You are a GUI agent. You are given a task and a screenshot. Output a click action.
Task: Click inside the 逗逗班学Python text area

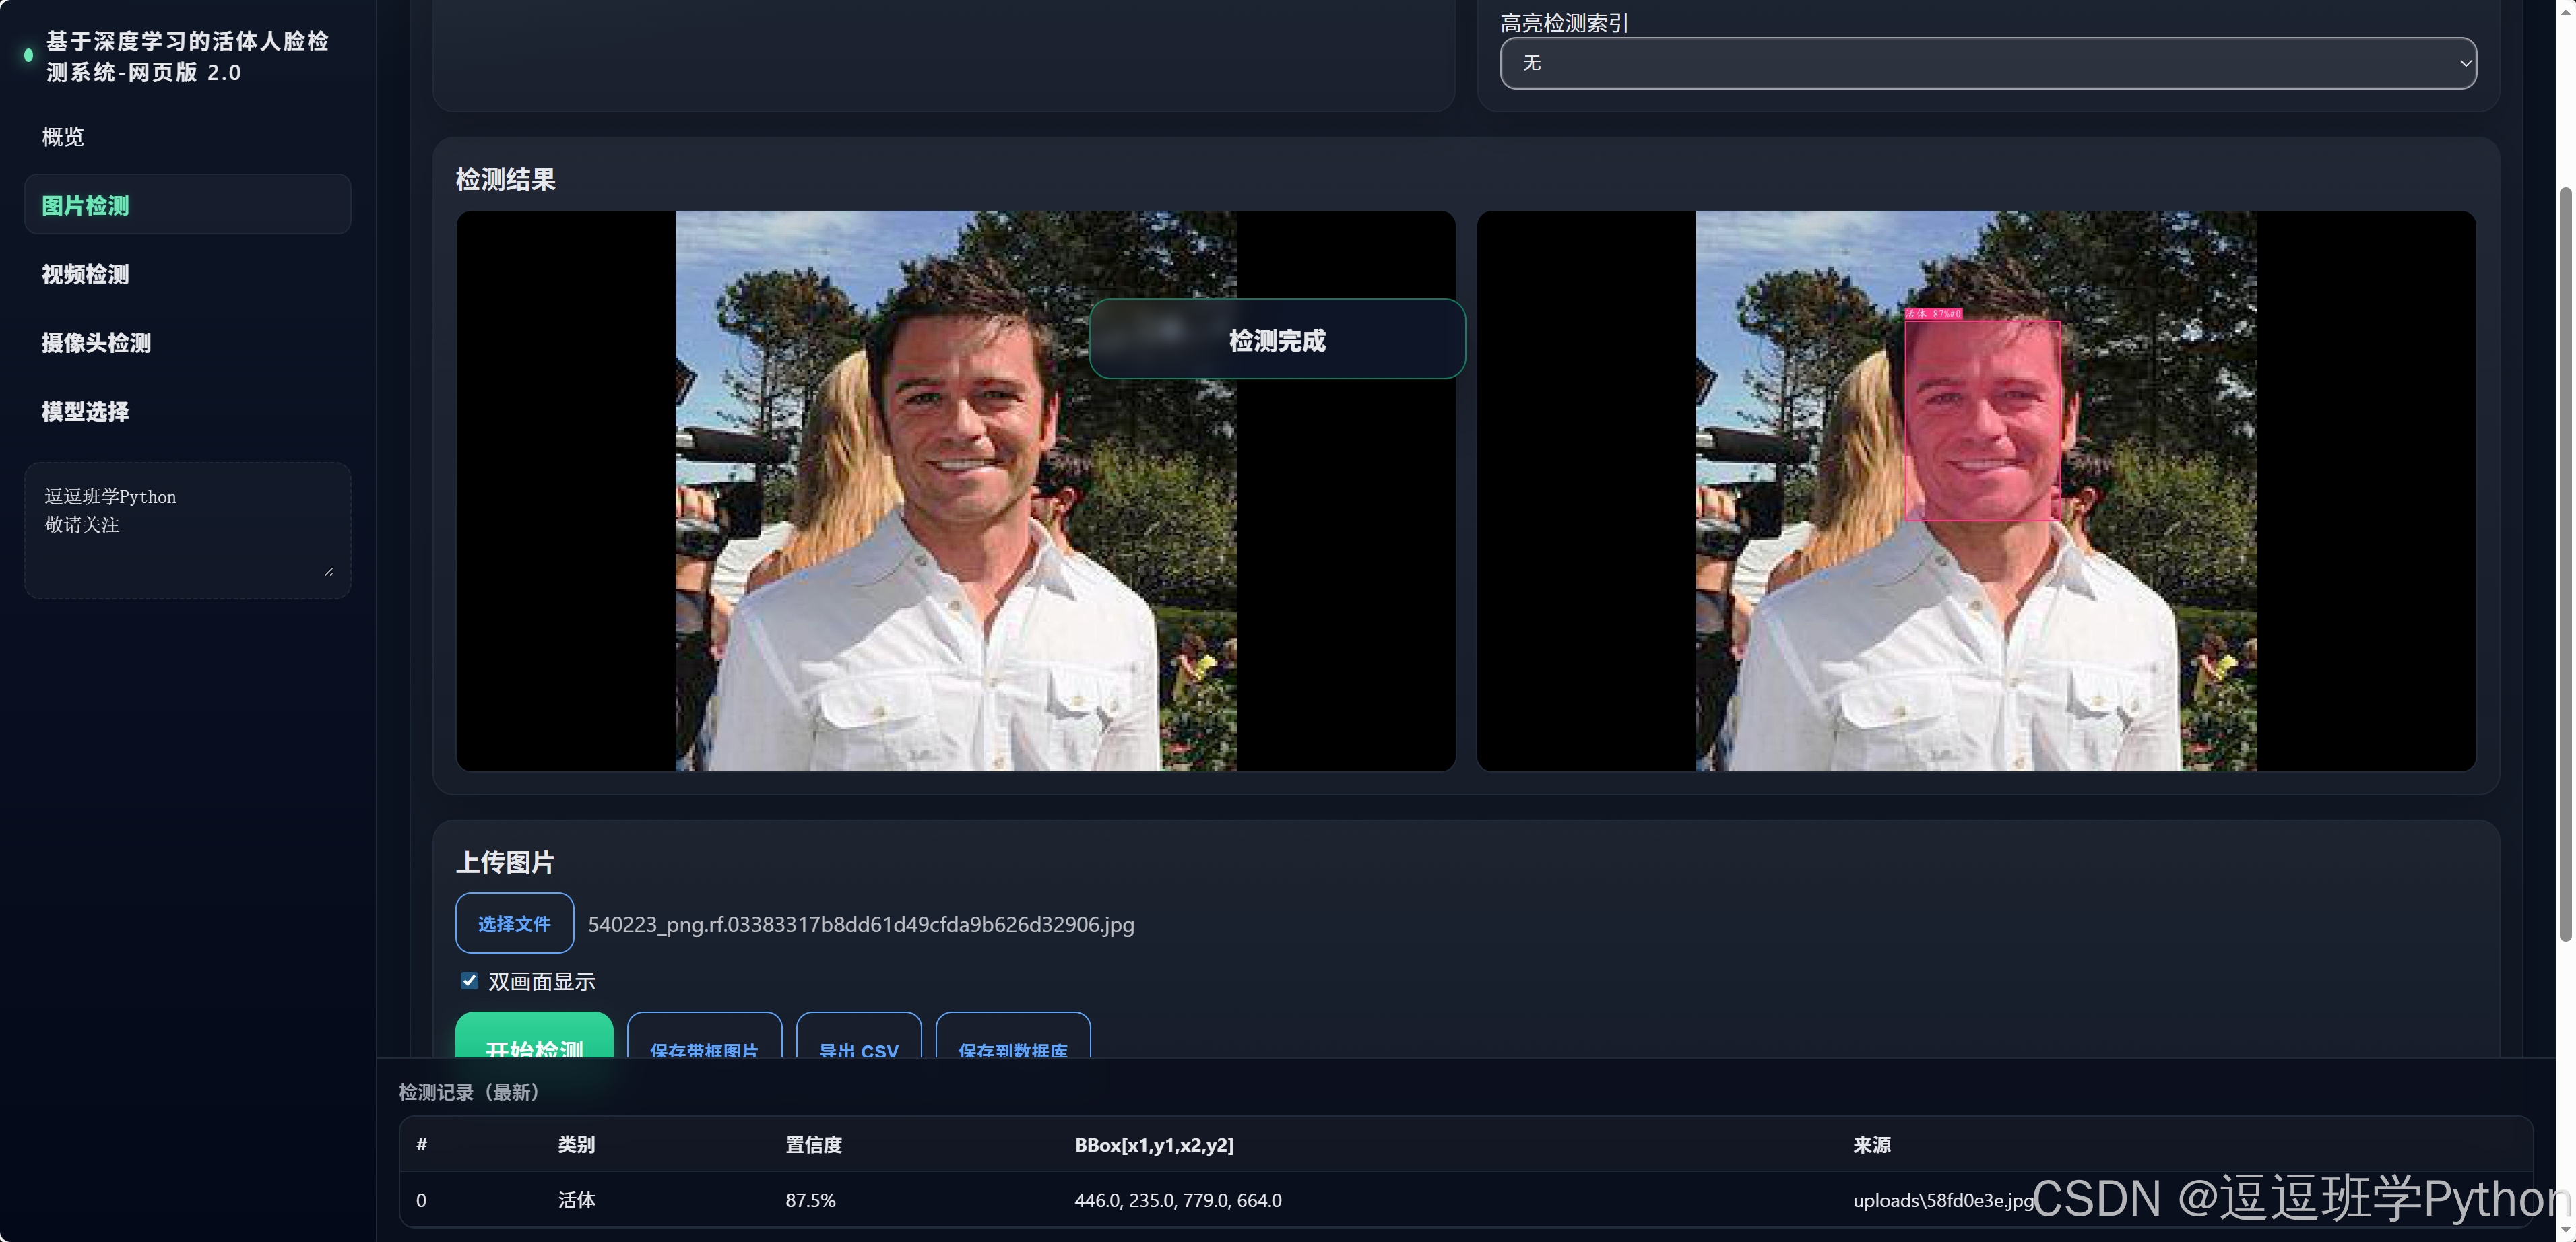(x=187, y=530)
